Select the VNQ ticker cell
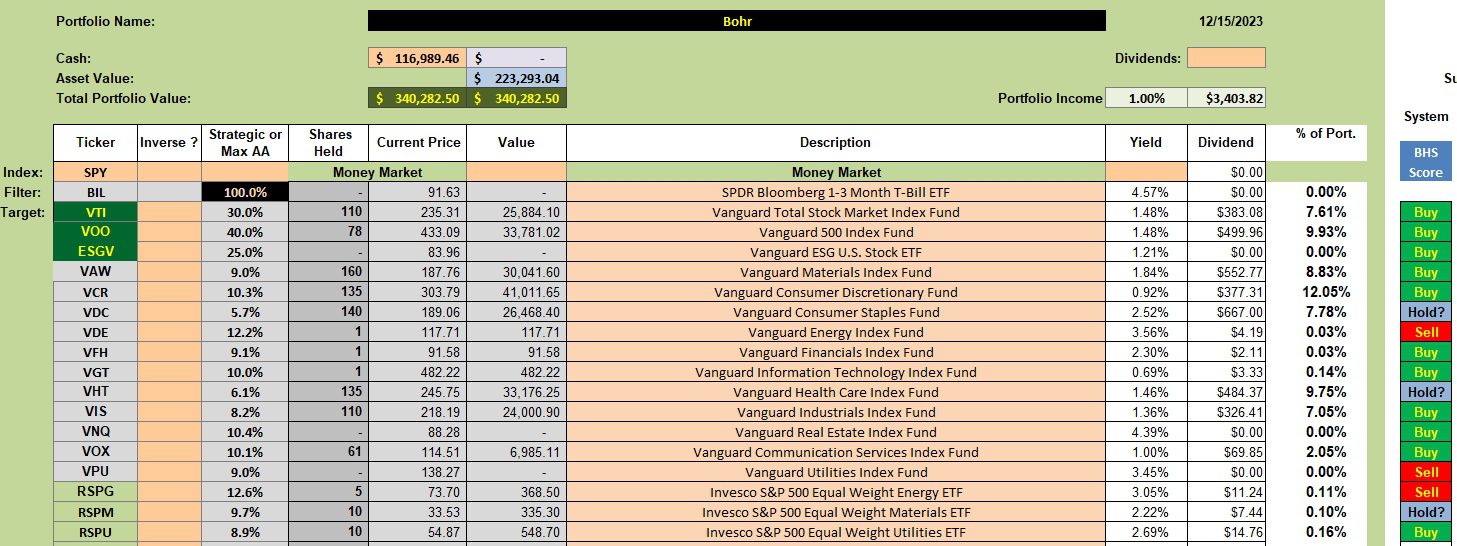The image size is (1457, 546). (x=96, y=432)
